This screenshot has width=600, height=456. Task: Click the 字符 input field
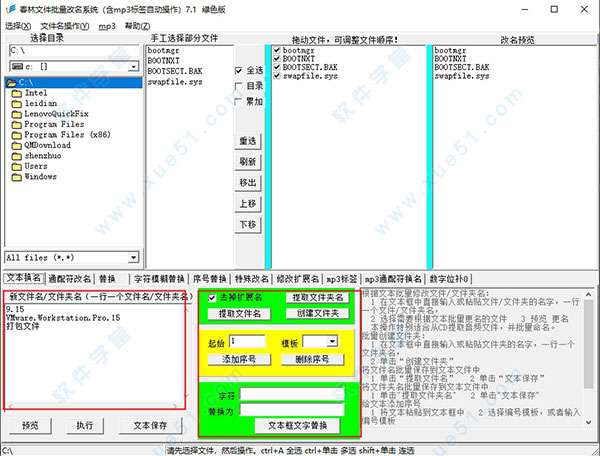tap(292, 394)
